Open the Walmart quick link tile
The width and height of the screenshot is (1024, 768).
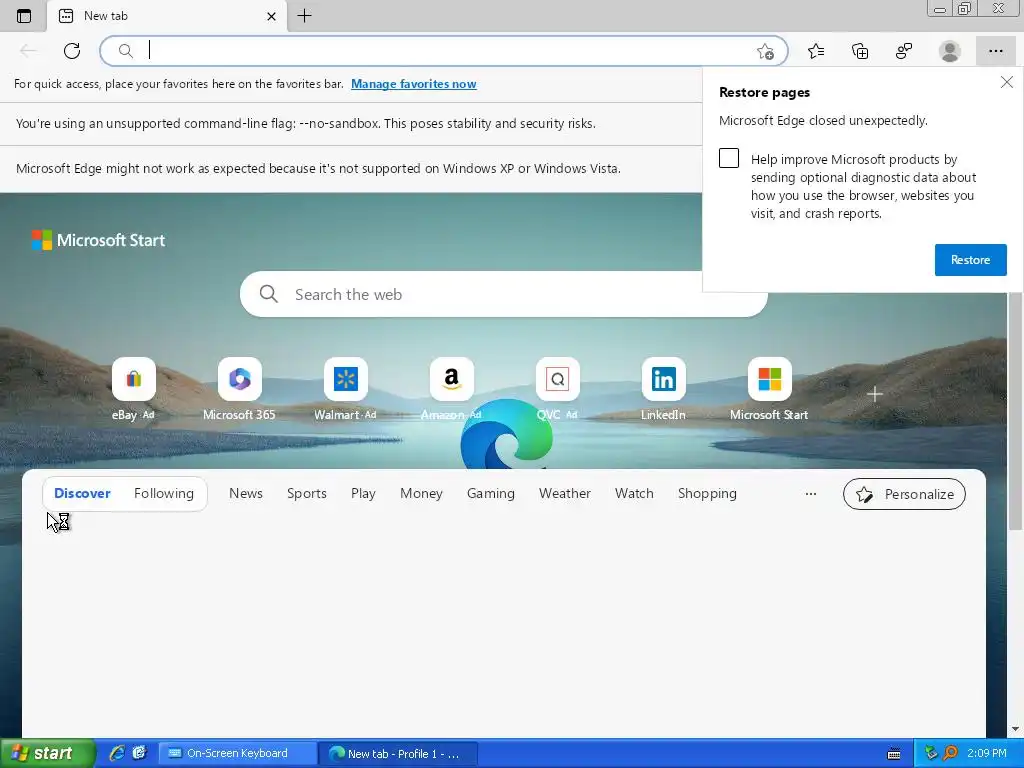click(x=345, y=389)
